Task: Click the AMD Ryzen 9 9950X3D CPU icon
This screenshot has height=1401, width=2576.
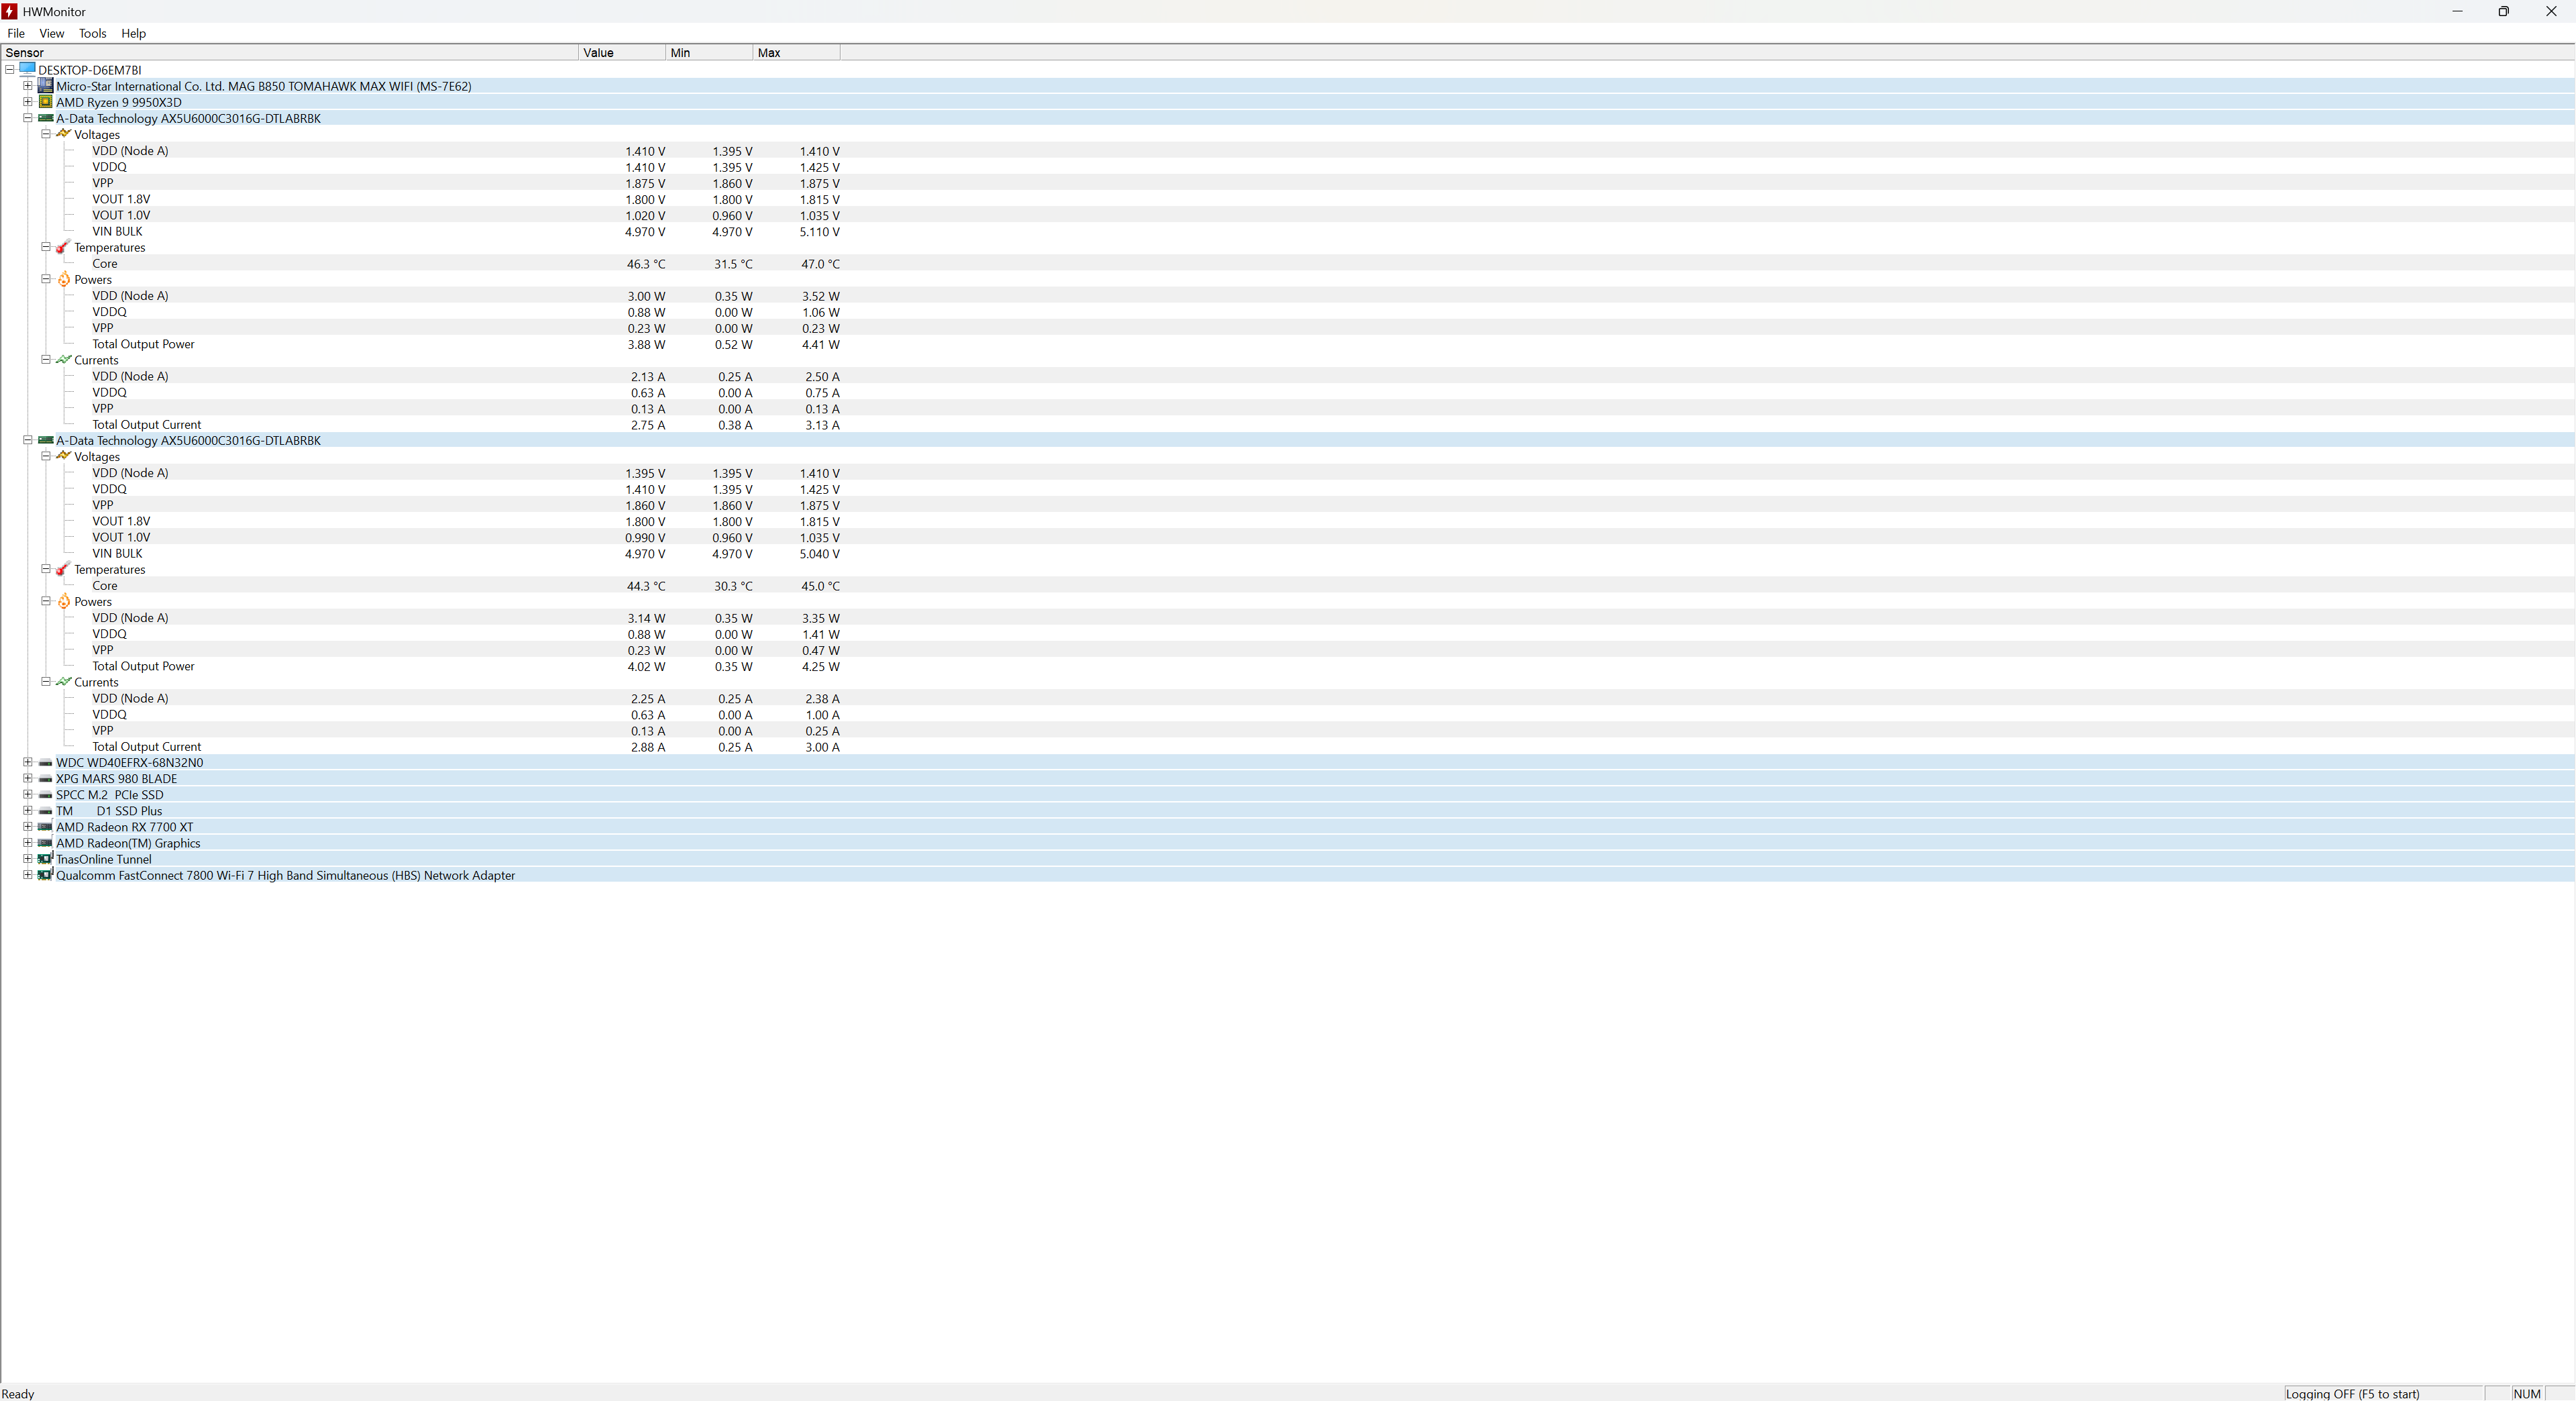Action: tap(45, 102)
